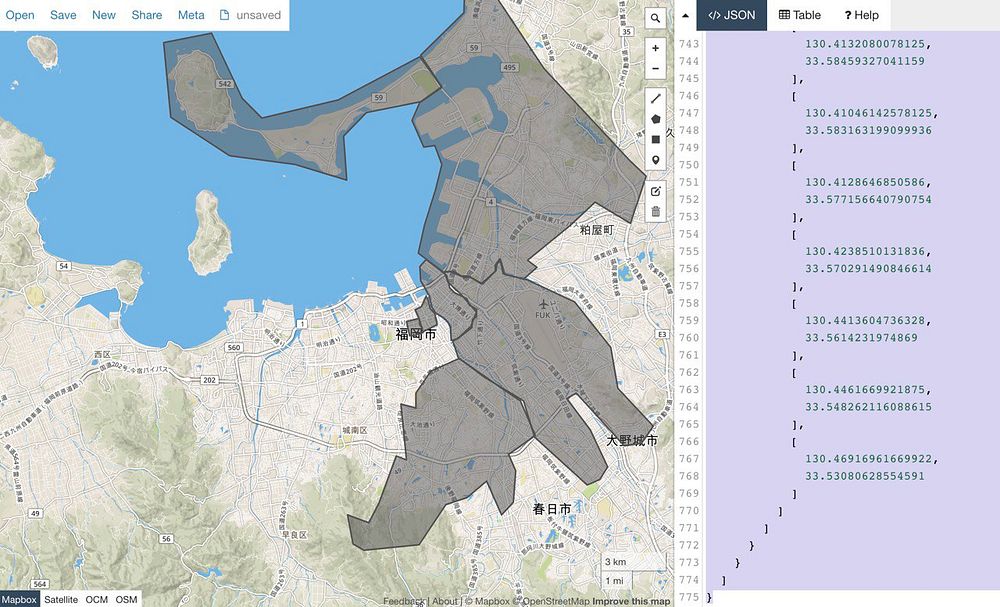
Task: Switch to the OCM base layer
Action: coord(96,599)
